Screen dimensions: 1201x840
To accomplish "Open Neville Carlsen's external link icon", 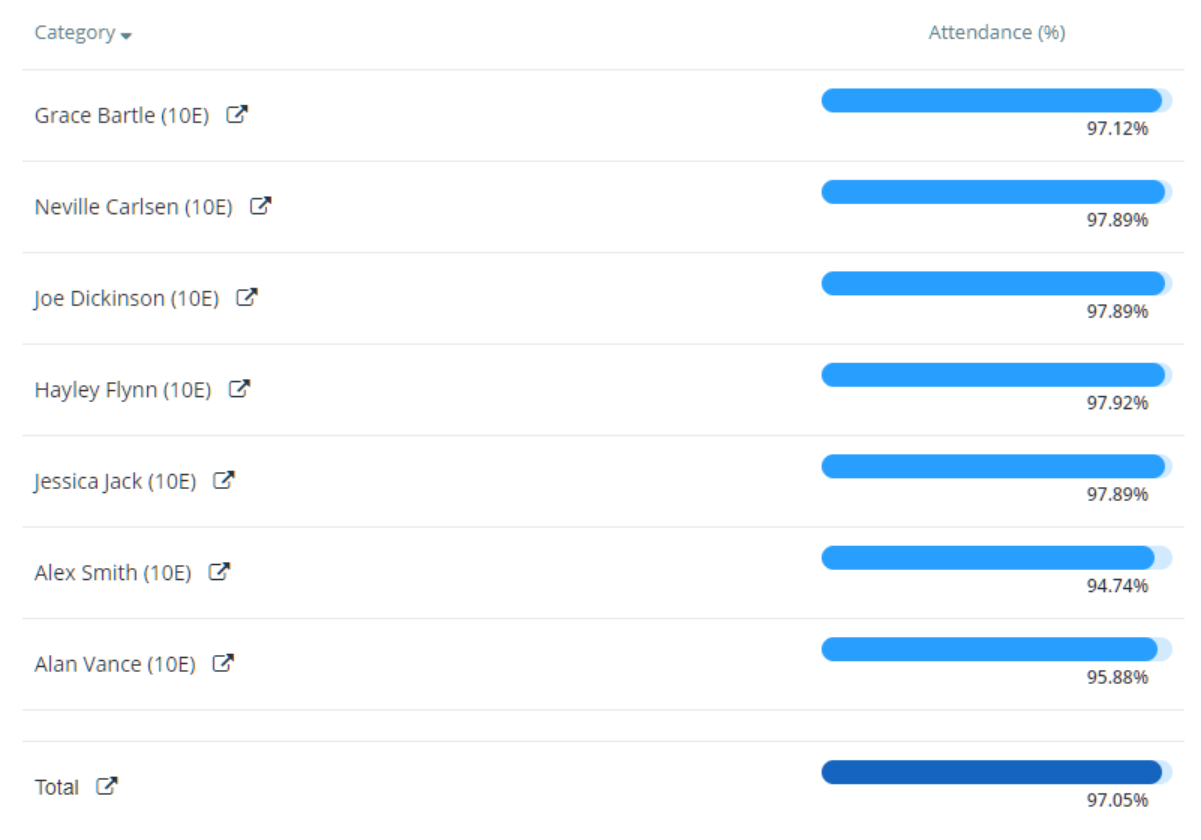I will (259, 205).
